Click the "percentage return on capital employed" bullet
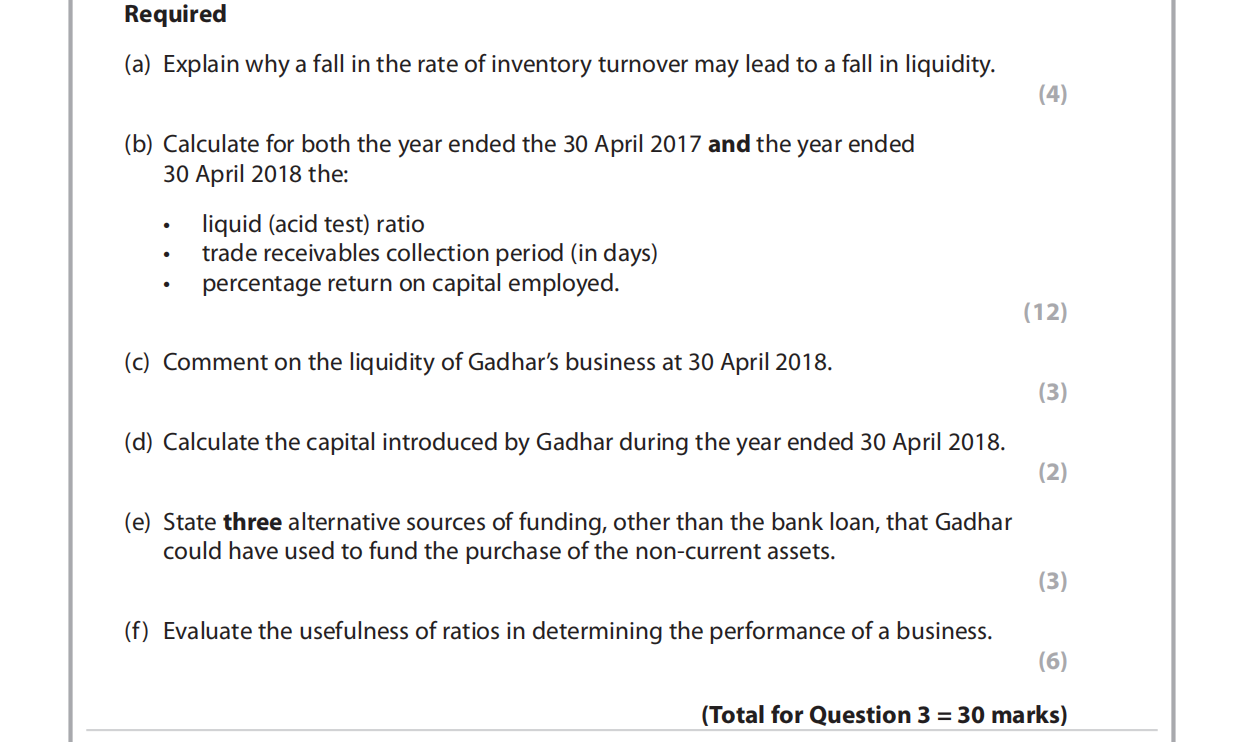 tap(410, 284)
